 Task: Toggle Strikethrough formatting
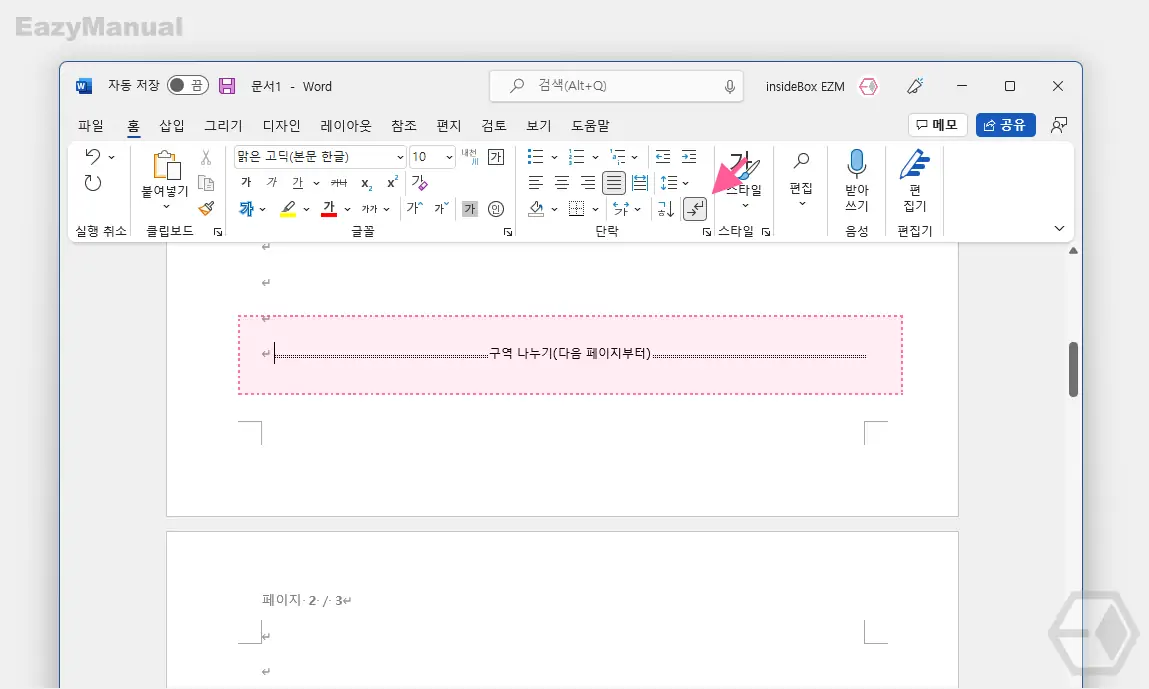[x=339, y=183]
